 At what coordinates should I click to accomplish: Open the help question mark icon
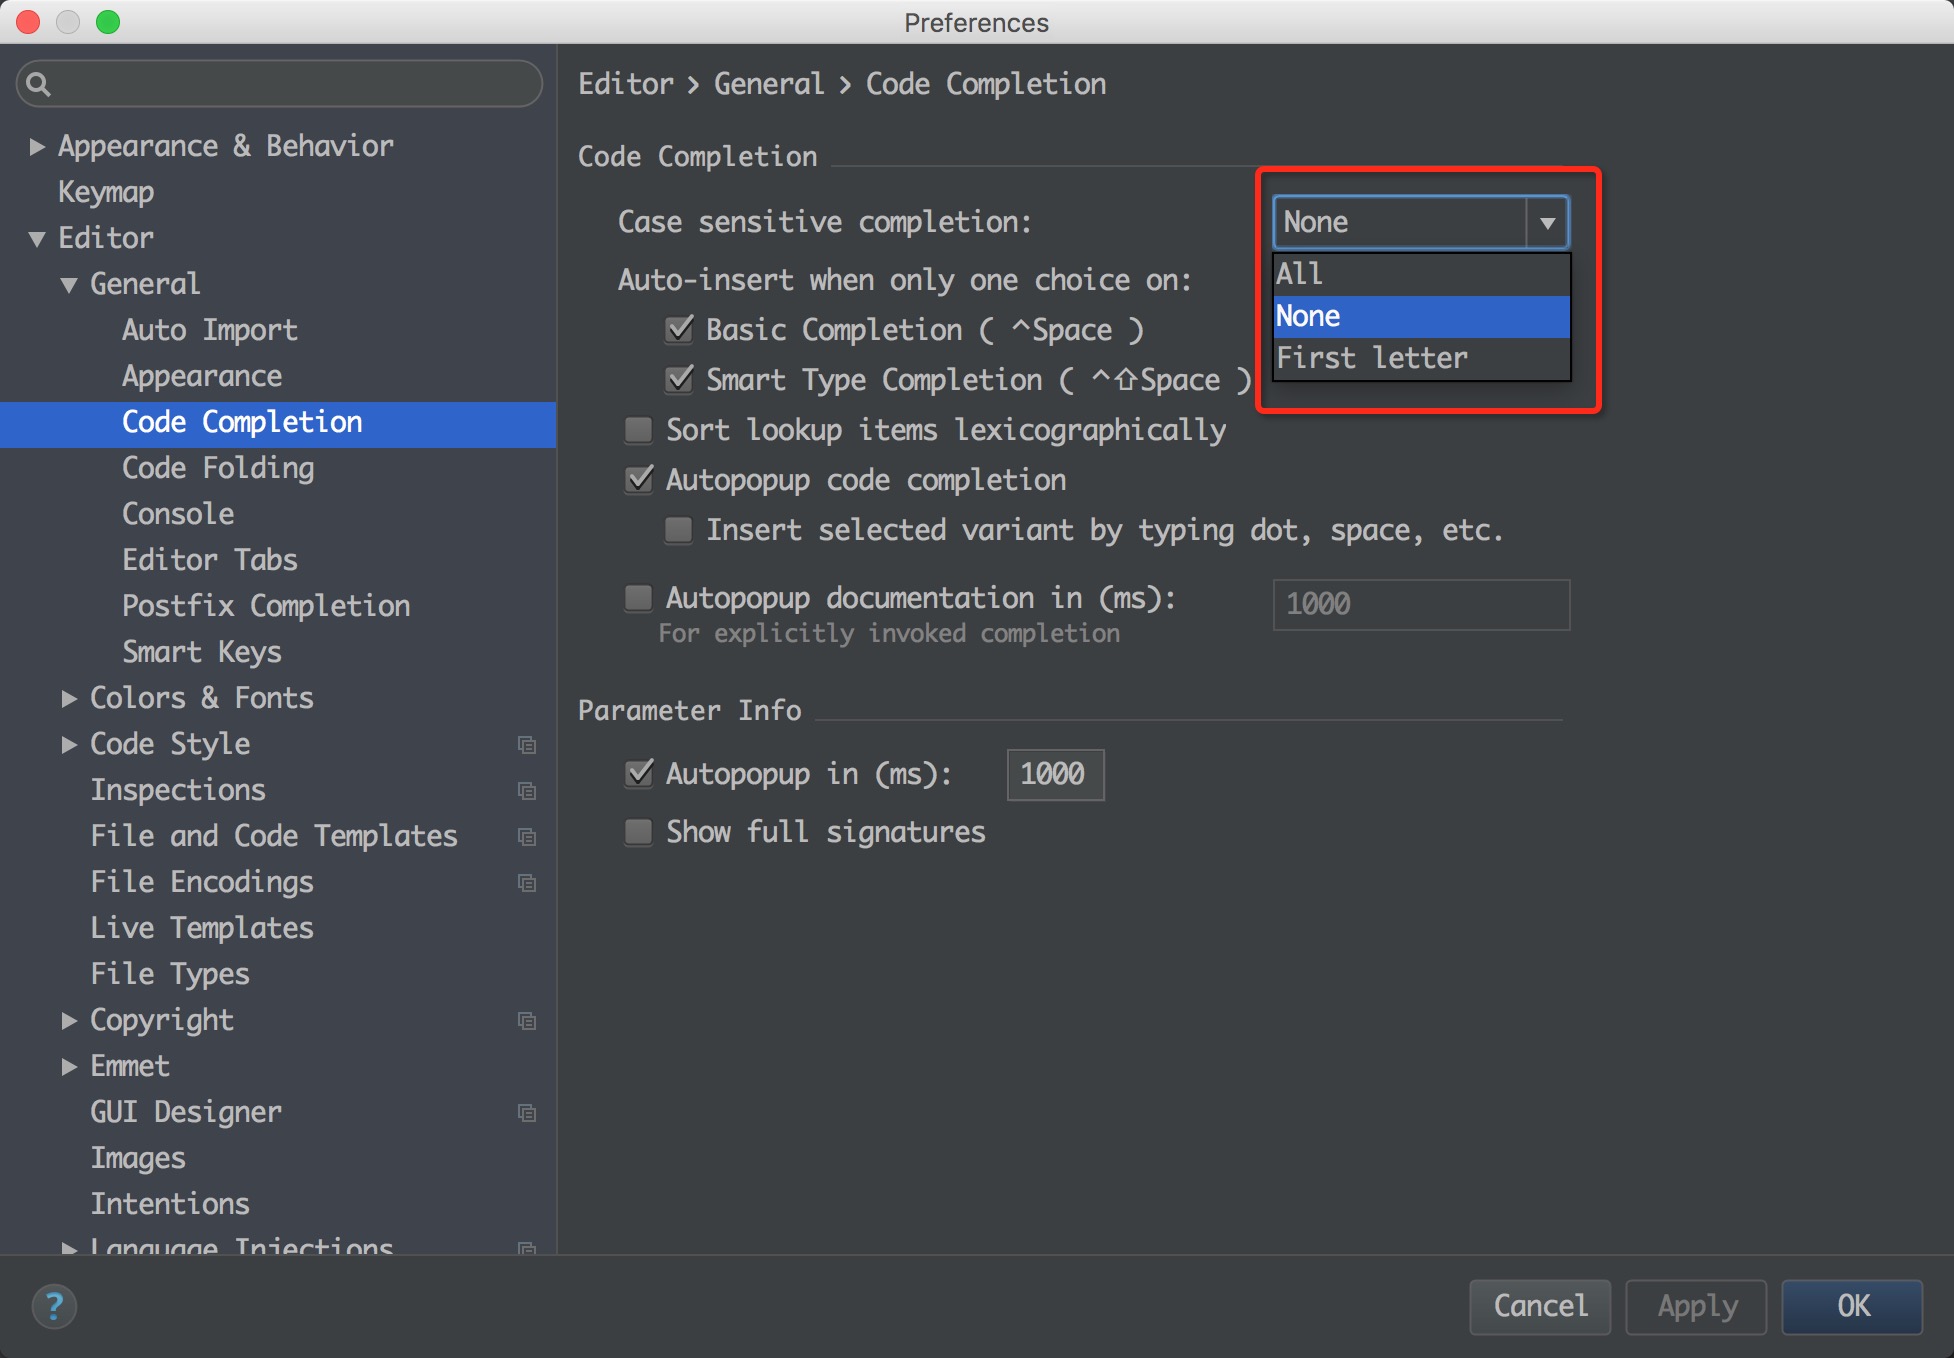(x=54, y=1306)
